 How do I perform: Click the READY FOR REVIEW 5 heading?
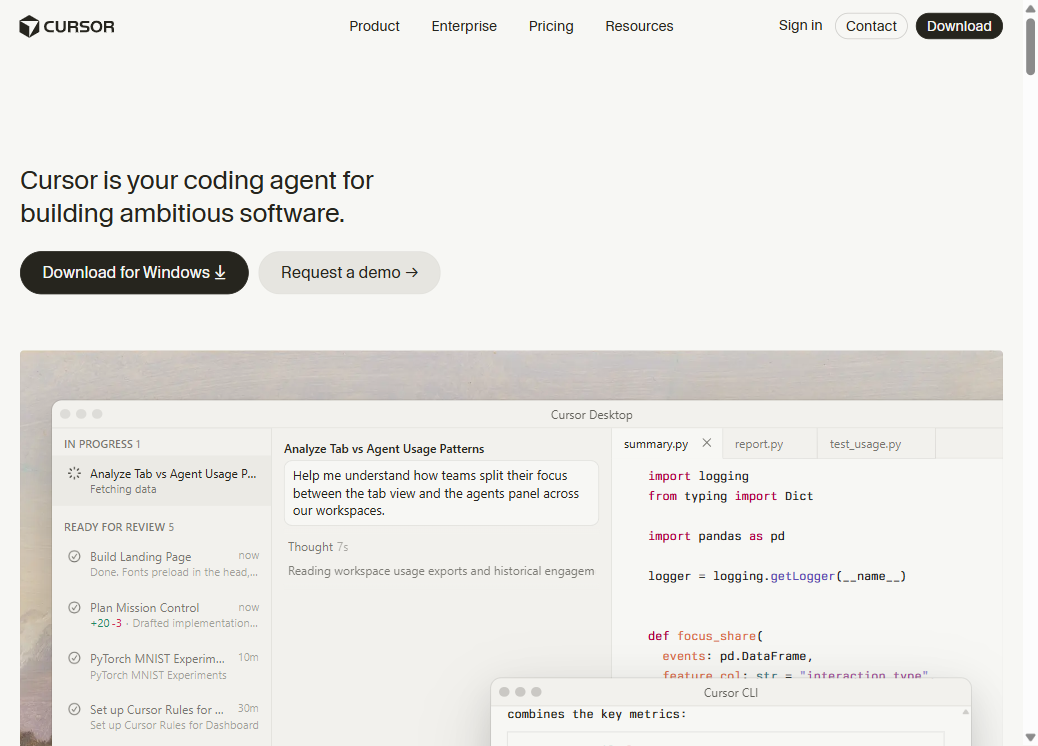click(x=119, y=527)
